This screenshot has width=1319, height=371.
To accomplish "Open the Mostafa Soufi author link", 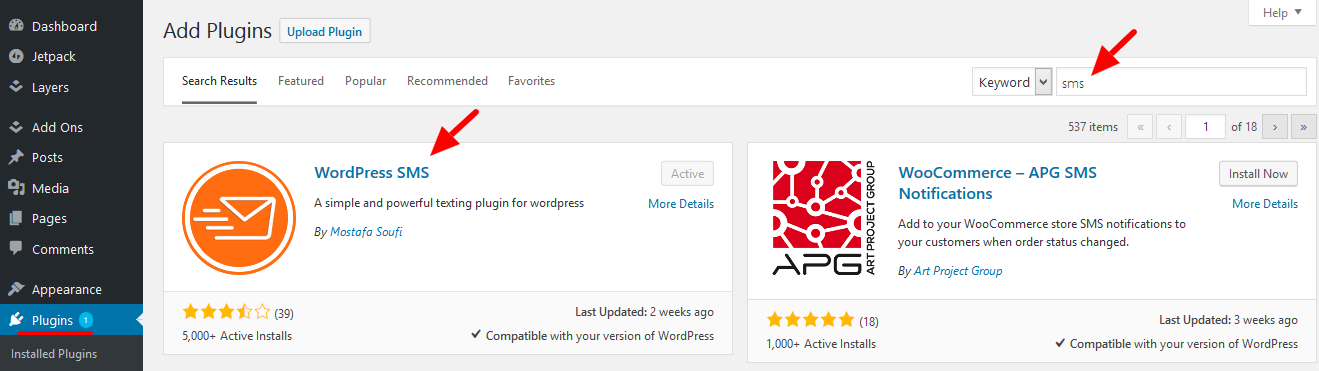I will point(366,232).
